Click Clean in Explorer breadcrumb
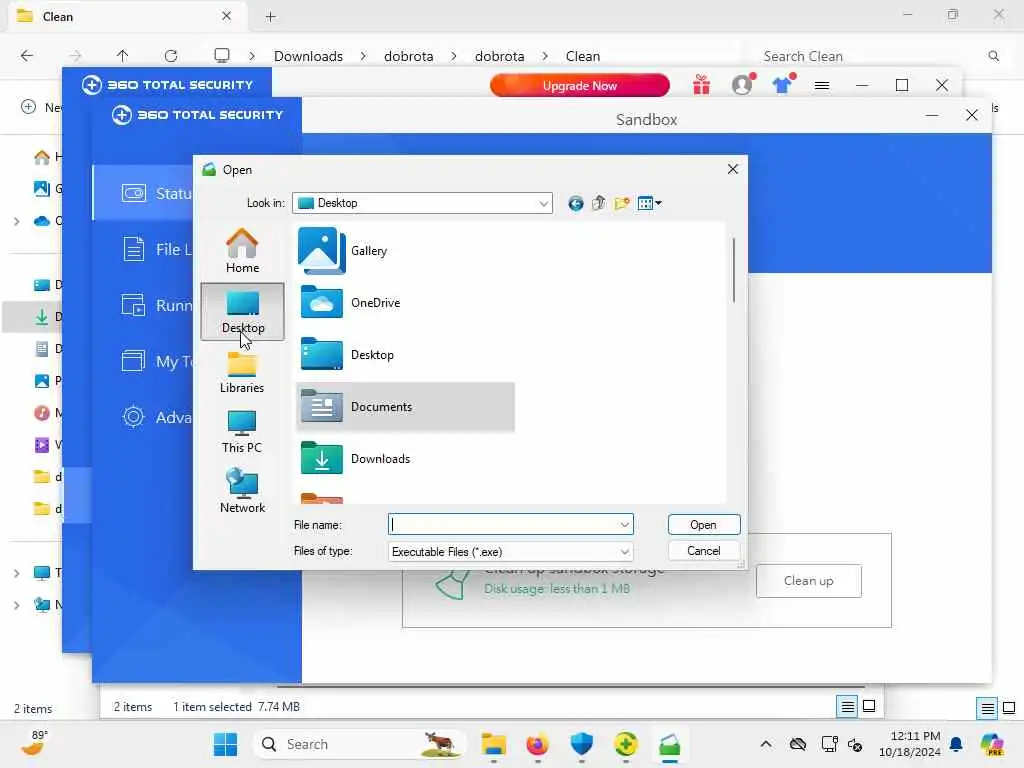The height and width of the screenshot is (768, 1024). 583,56
